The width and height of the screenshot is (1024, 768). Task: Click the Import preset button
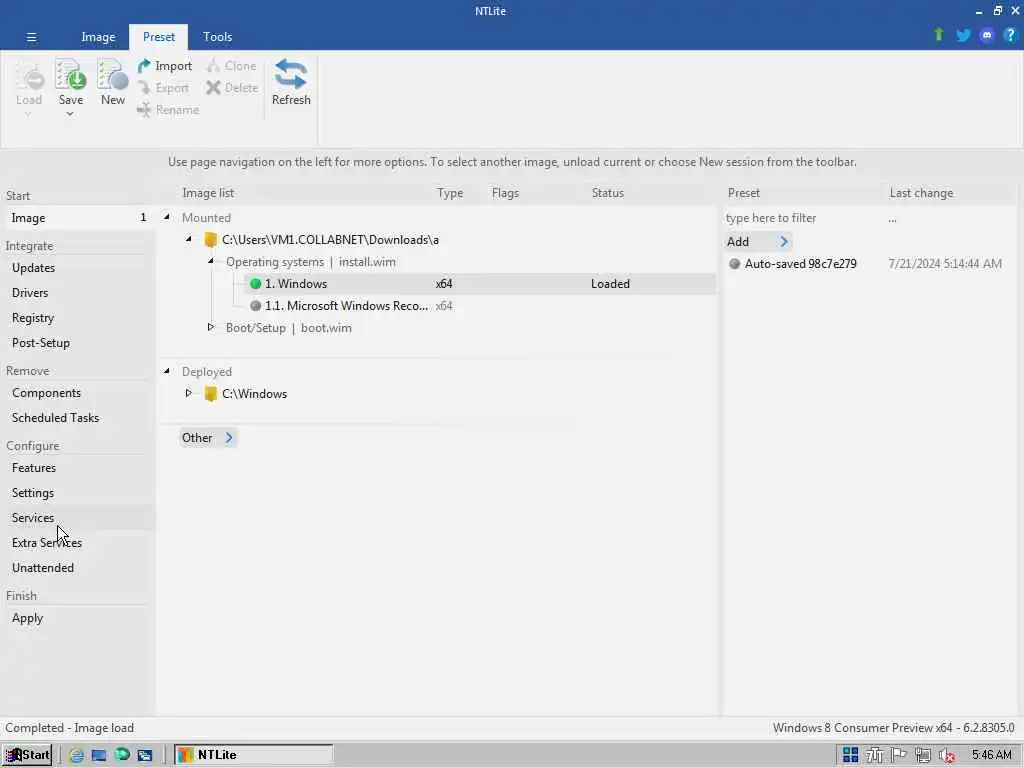(165, 66)
